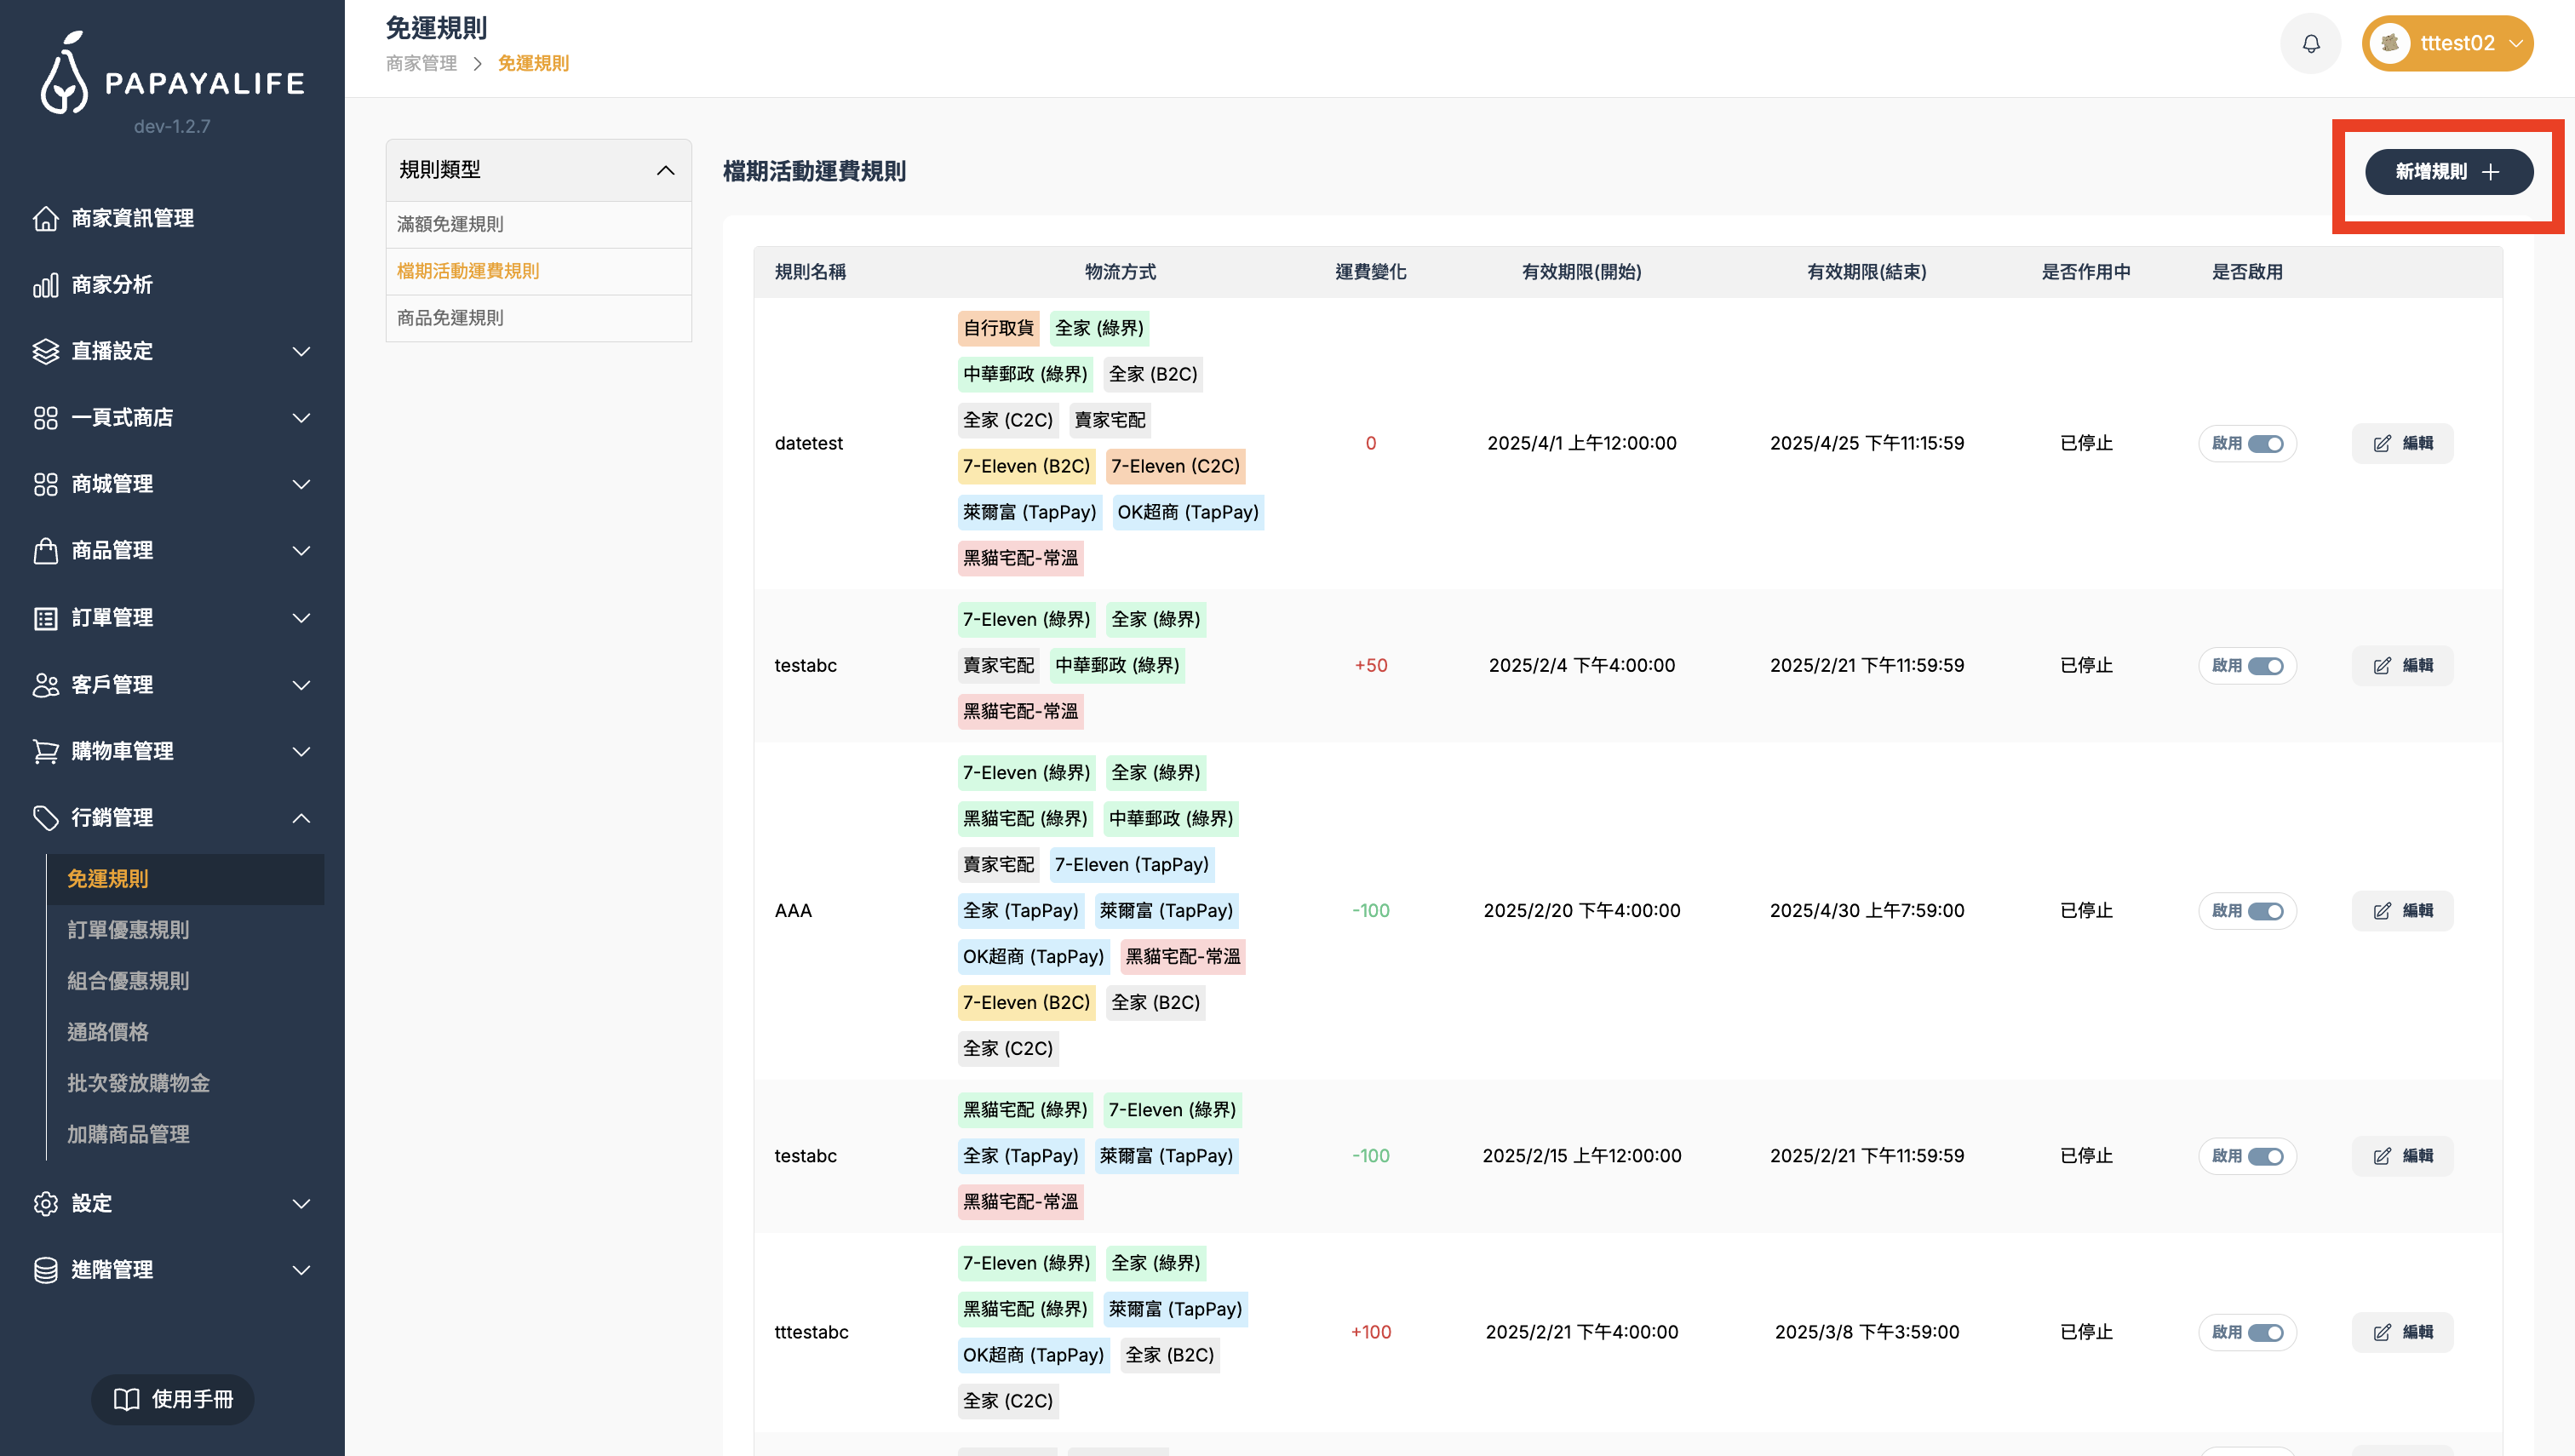Toggle 啟用 for the AAA rule

pos(2265,910)
